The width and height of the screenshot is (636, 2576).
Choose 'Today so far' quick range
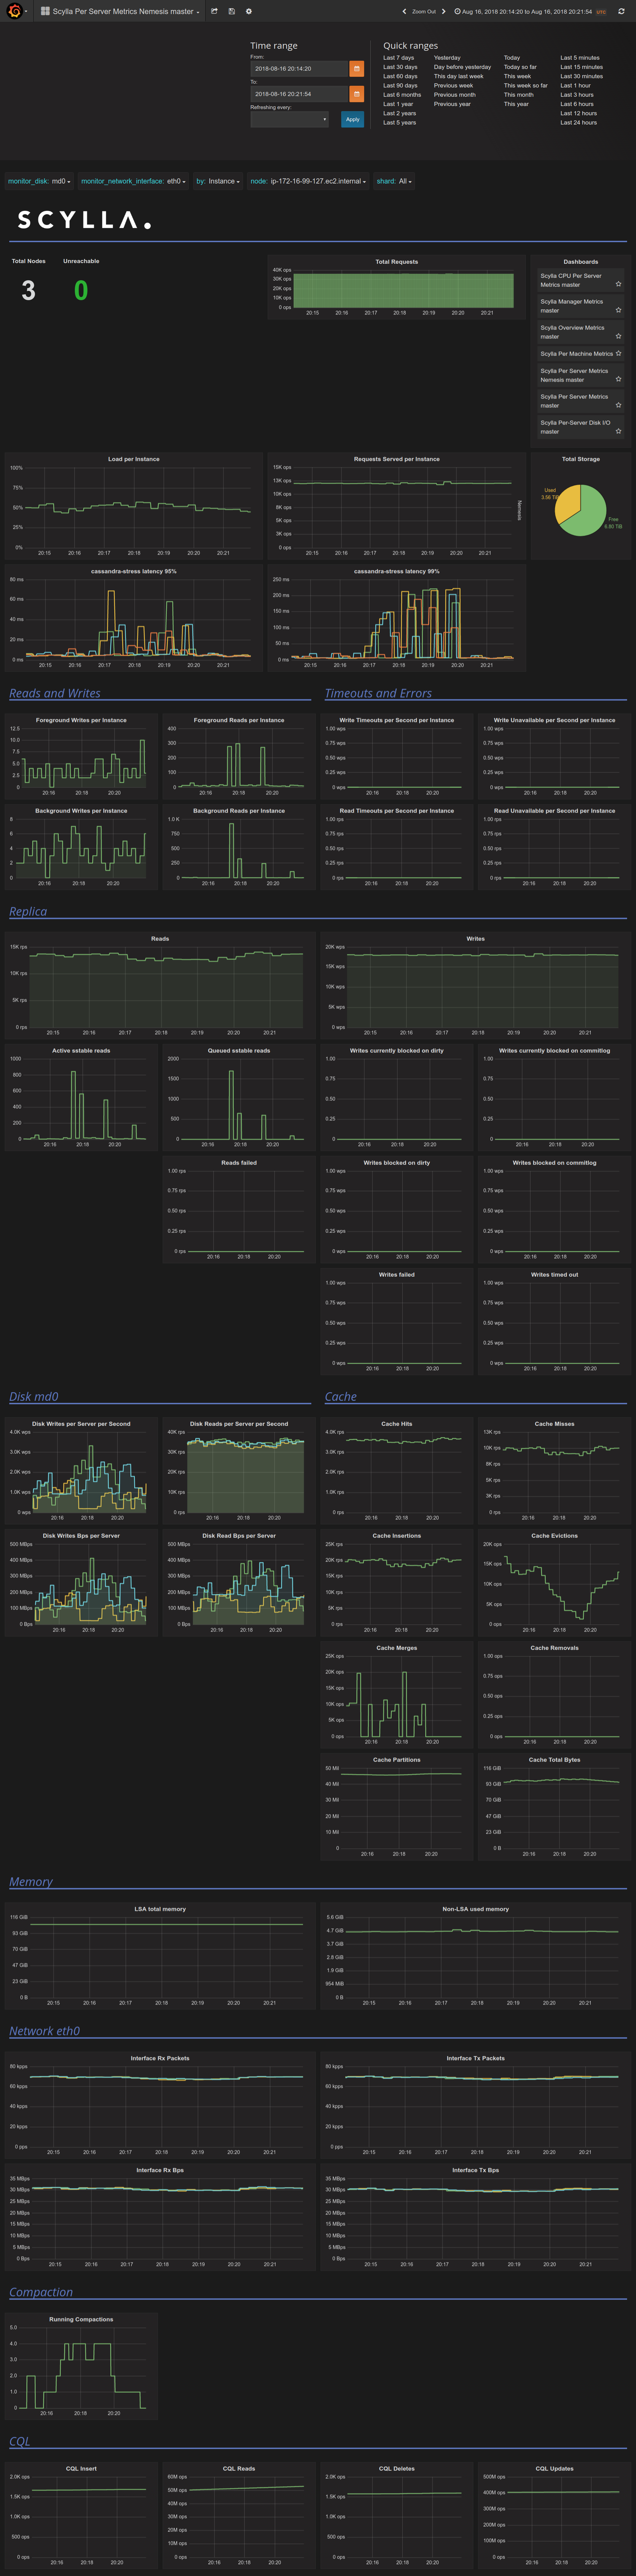tap(520, 67)
